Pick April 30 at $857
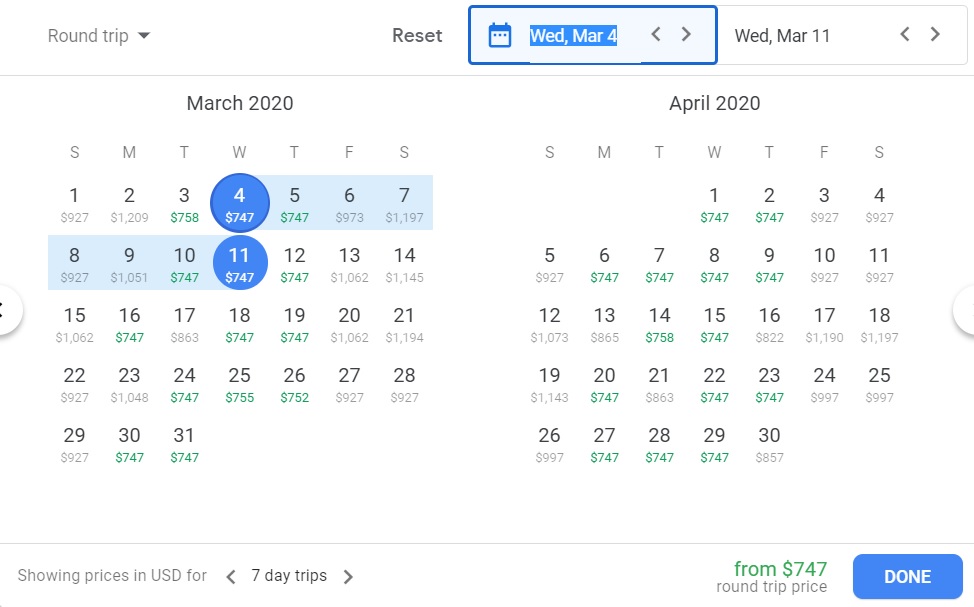 click(x=769, y=444)
